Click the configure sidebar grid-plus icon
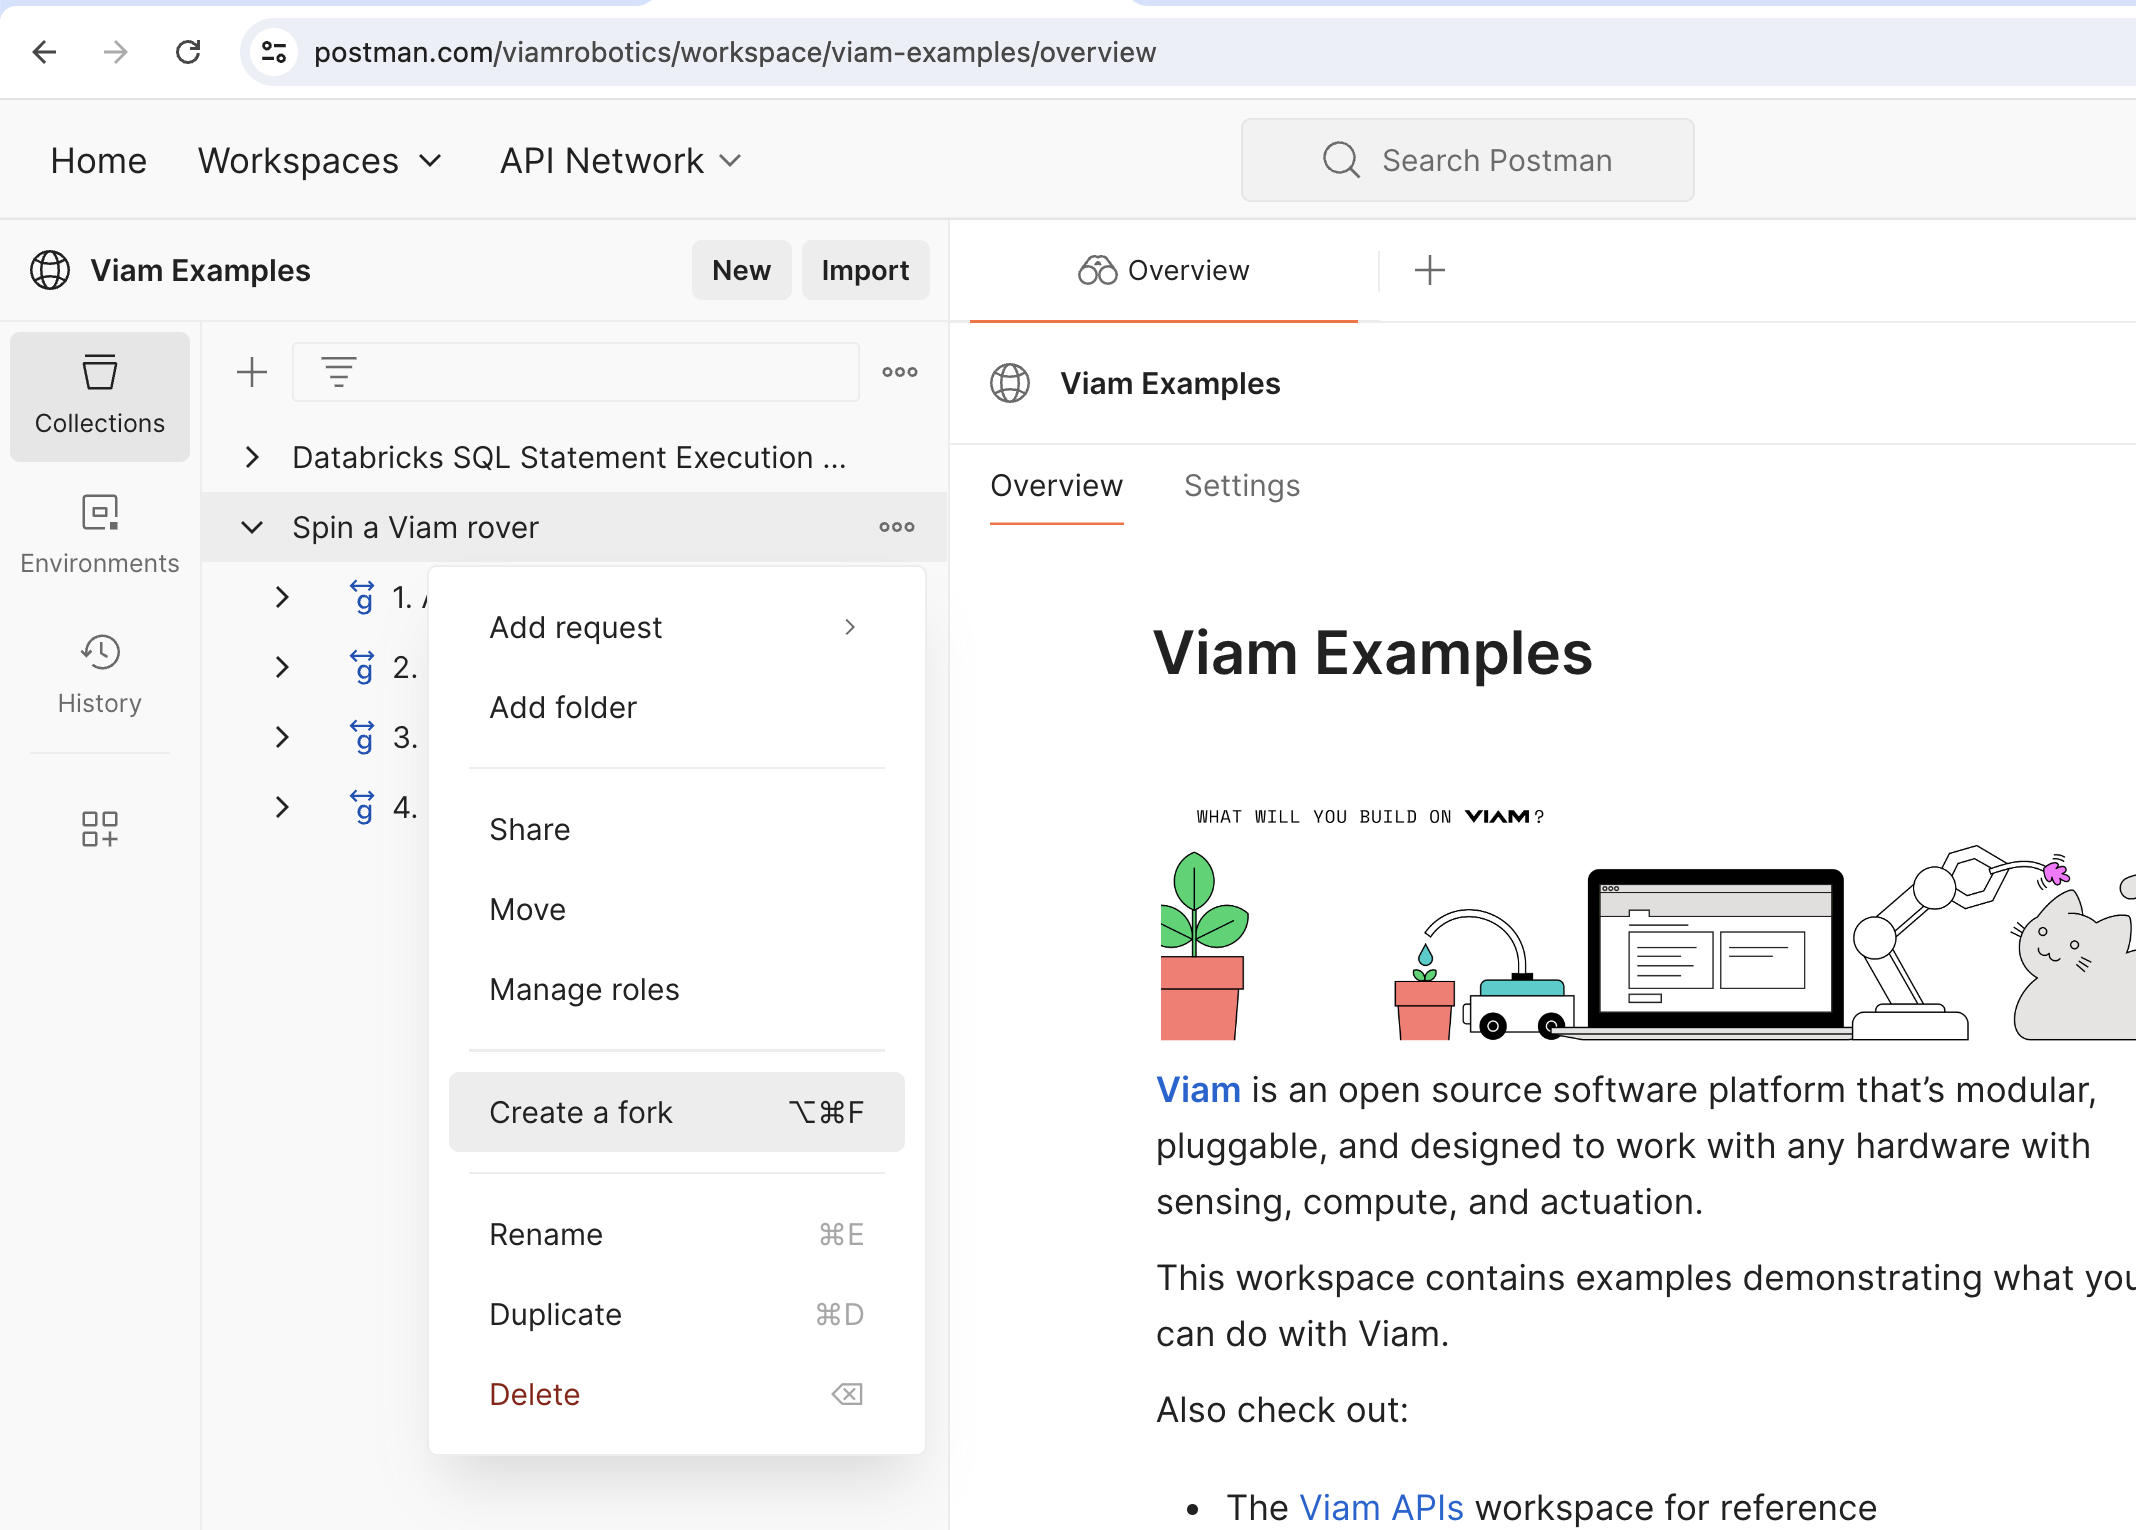The image size is (2136, 1530). (100, 829)
